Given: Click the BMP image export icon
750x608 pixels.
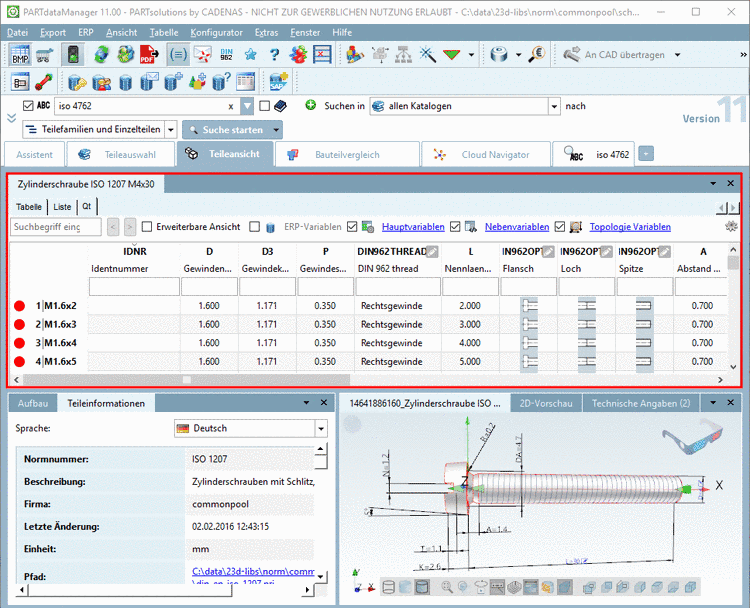Looking at the screenshot, I should (20, 55).
